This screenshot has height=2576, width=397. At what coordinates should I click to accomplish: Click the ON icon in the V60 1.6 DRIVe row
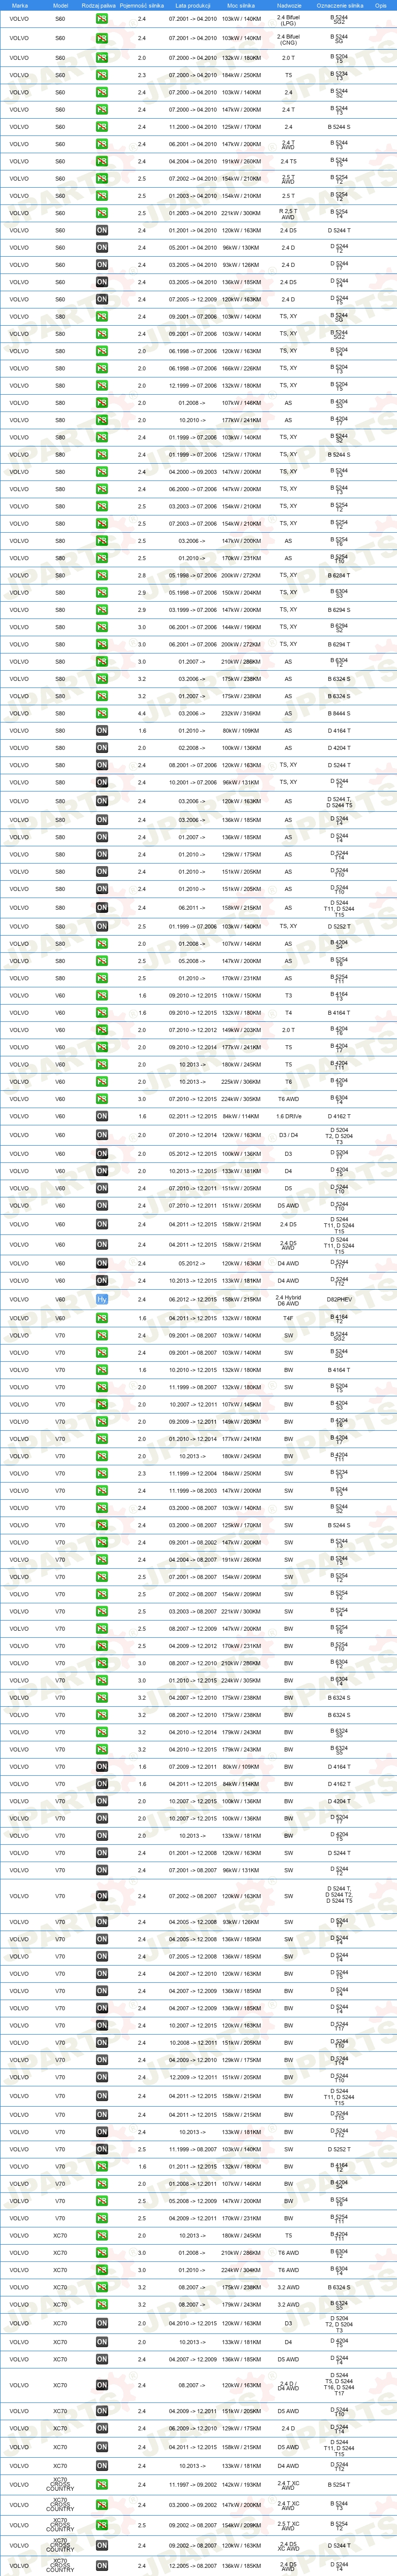click(x=102, y=1117)
